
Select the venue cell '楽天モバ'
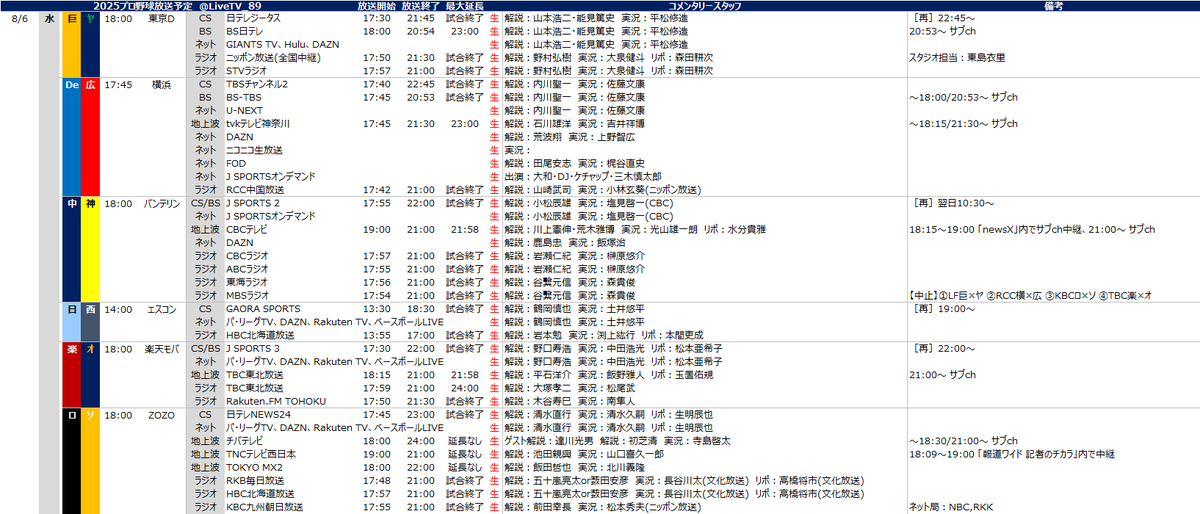coord(161,348)
